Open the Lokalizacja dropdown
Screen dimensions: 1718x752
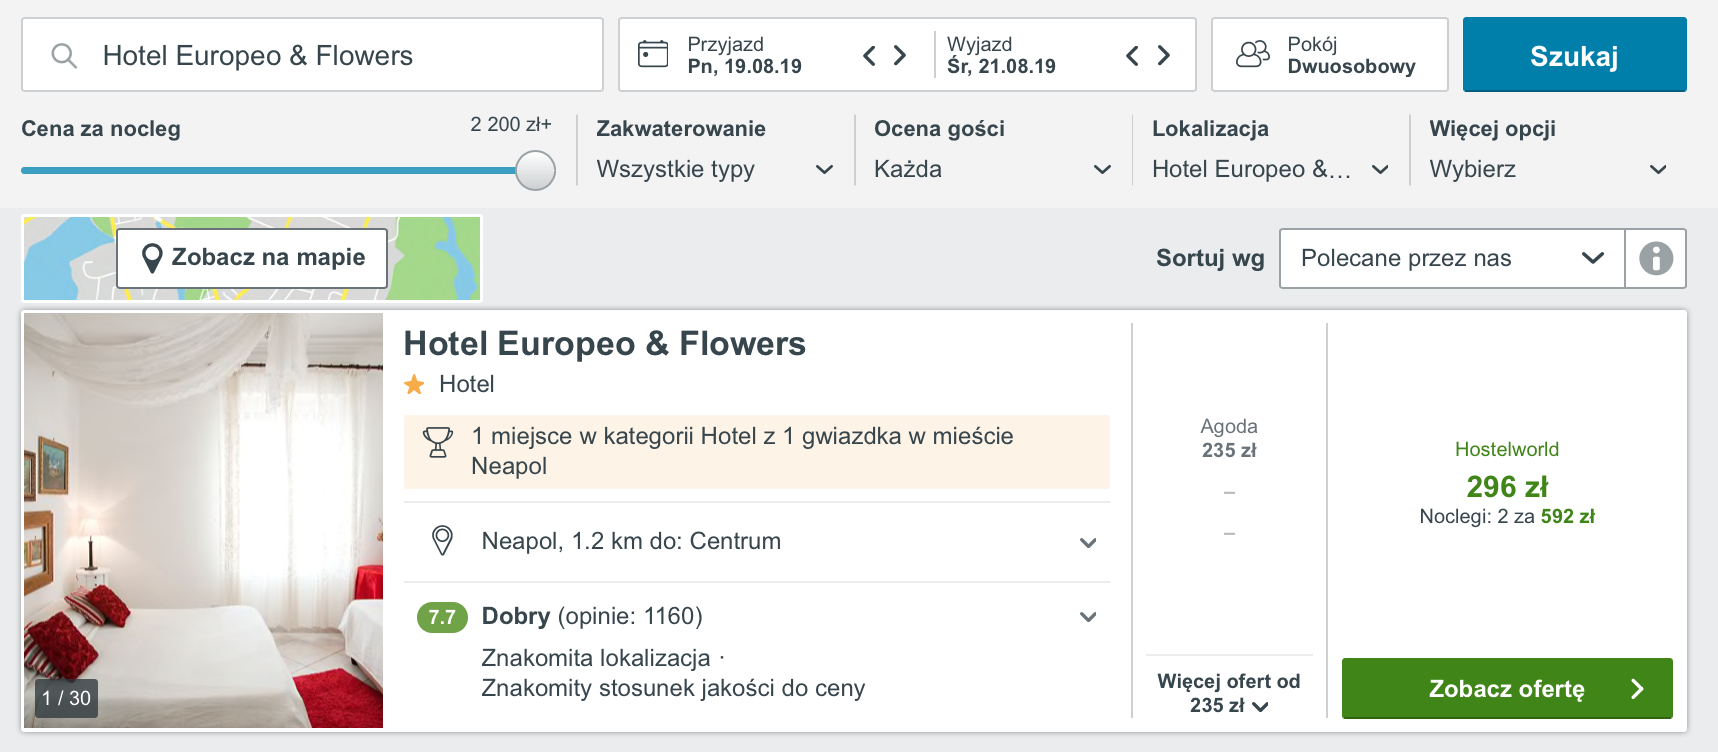[x=1270, y=169]
